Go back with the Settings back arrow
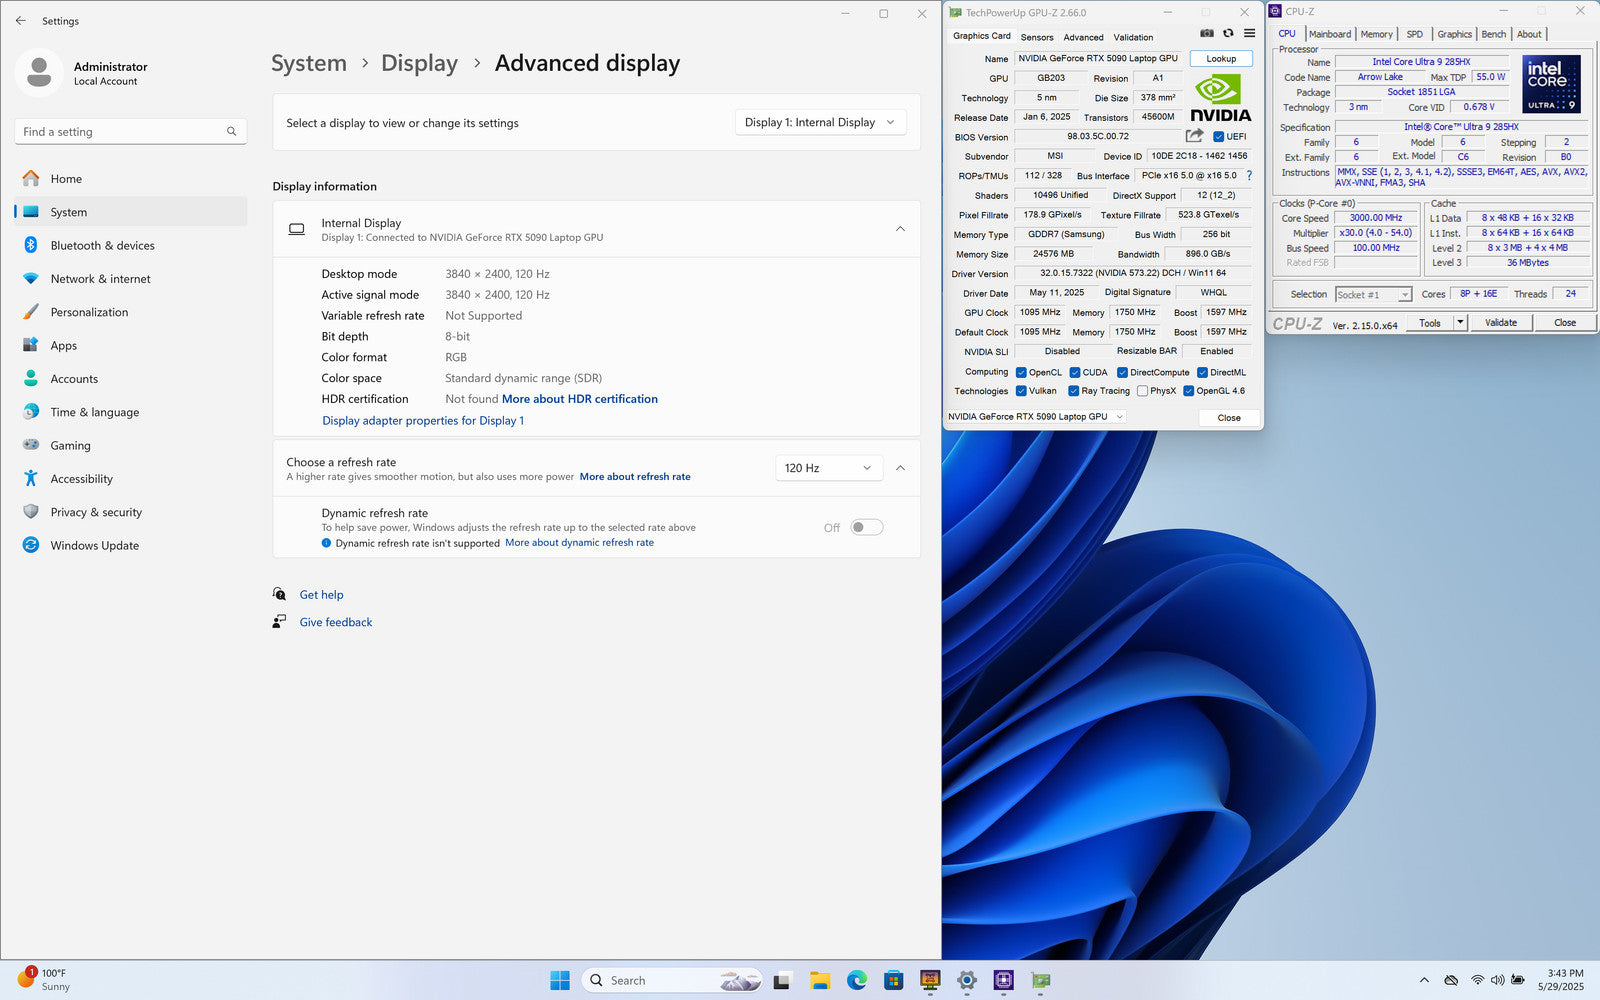The width and height of the screenshot is (1600, 1000). [21, 21]
